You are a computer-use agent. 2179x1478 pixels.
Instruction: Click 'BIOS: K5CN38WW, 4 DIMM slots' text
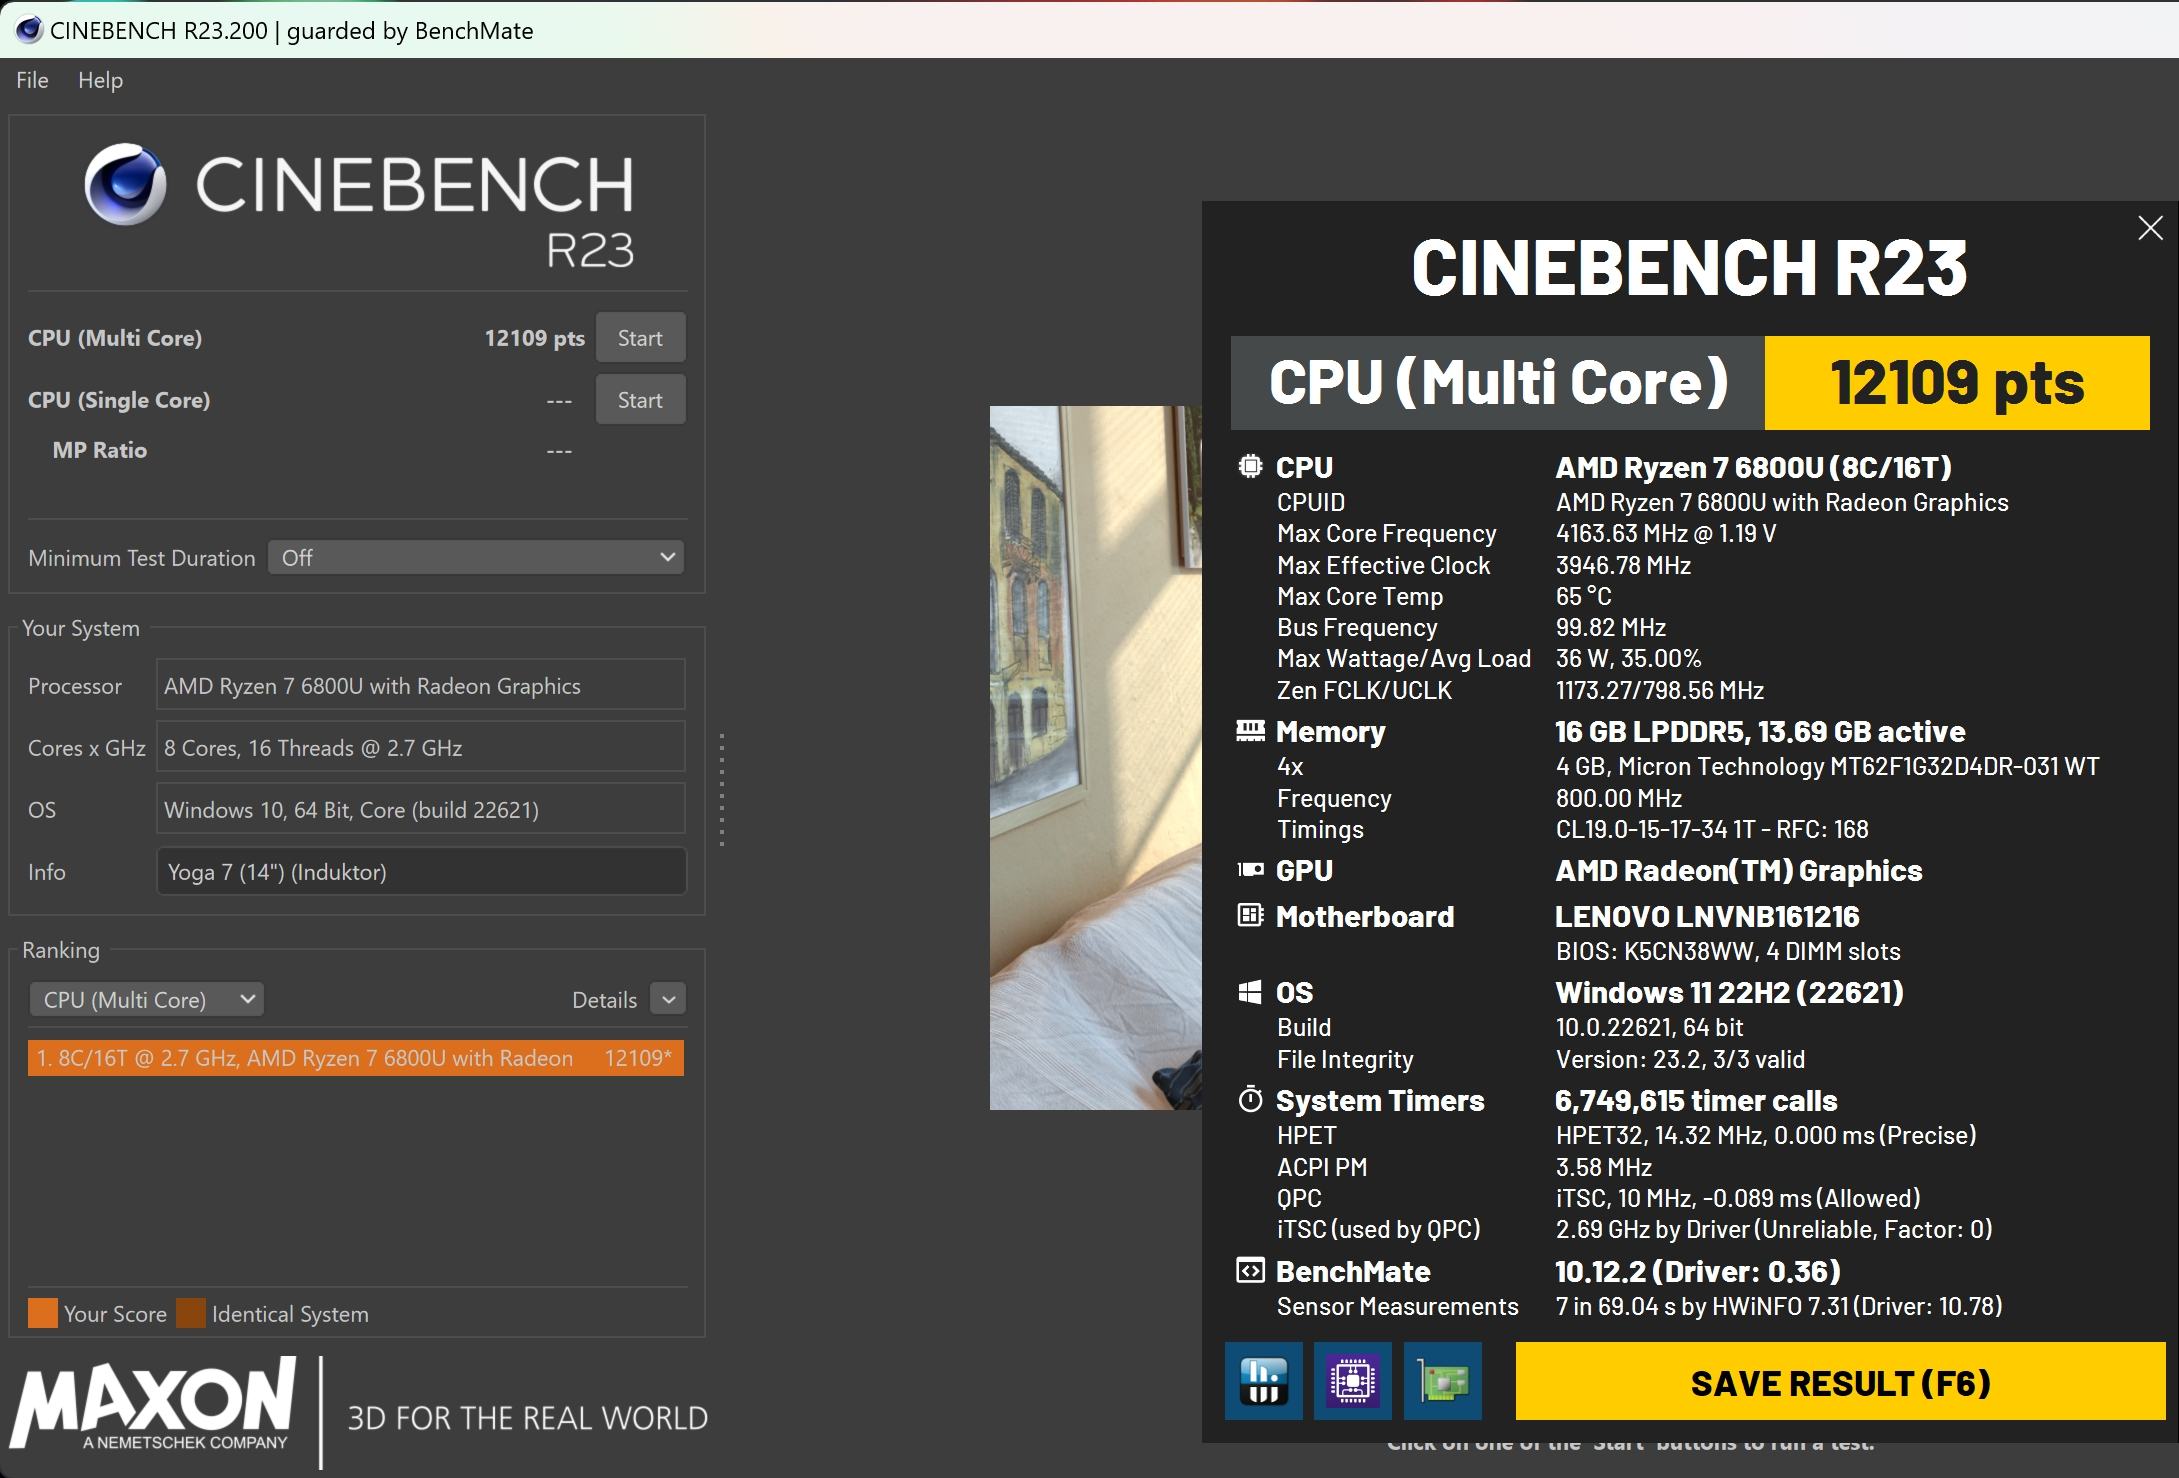coord(1728,951)
